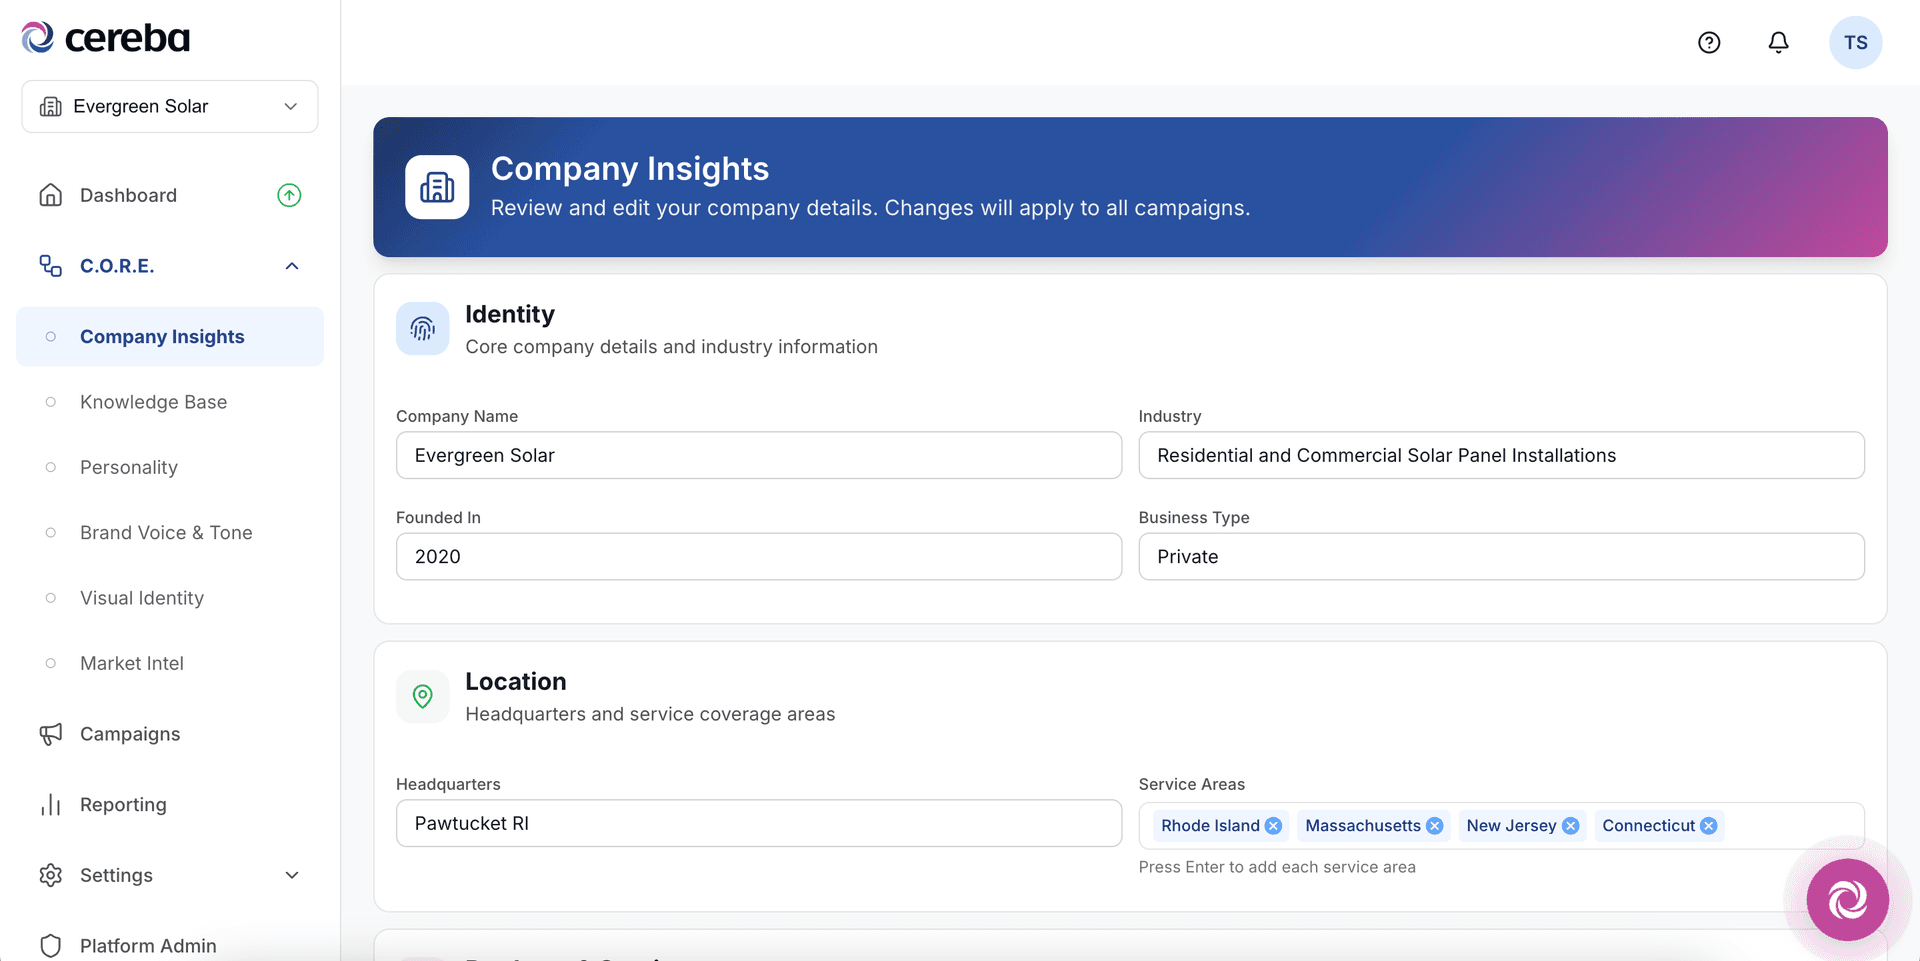Collapse the C.O.R.E. section

[x=291, y=265]
